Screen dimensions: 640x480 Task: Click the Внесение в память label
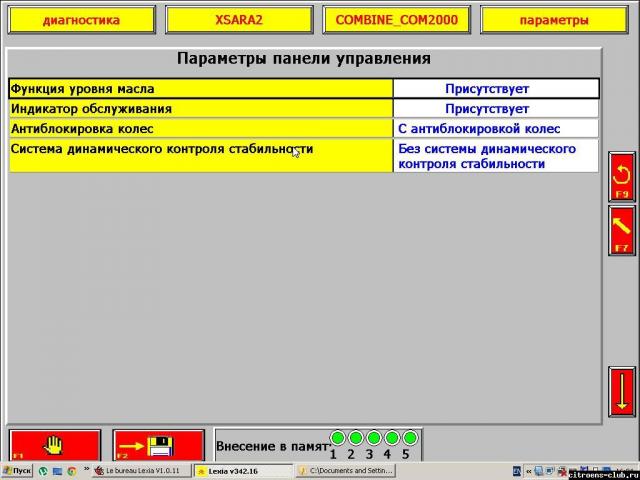coord(272,446)
